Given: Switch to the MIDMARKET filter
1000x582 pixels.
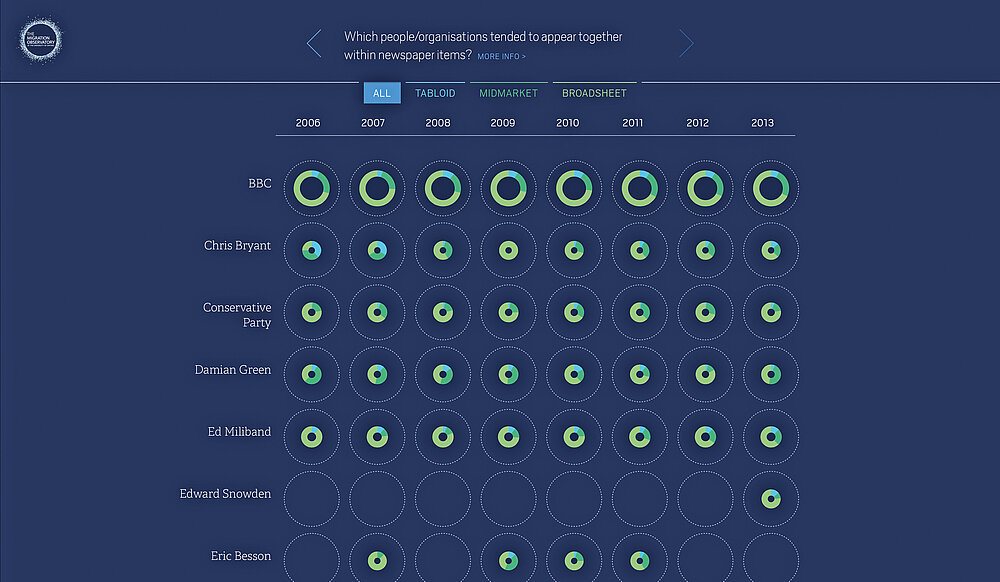Looking at the screenshot, I should (x=508, y=93).
